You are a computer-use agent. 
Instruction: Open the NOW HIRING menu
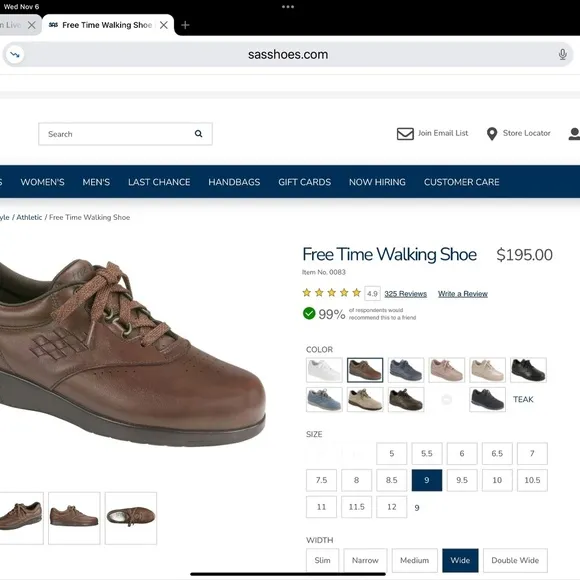[377, 182]
